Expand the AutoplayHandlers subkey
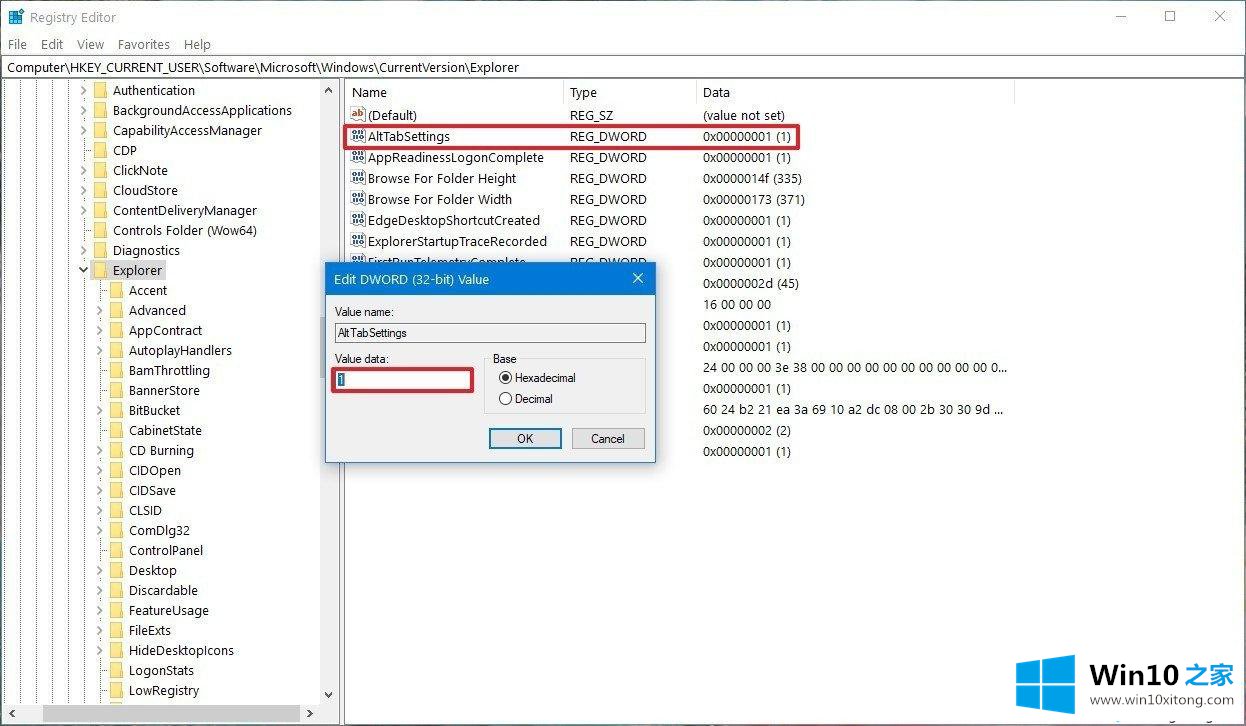 [99, 350]
